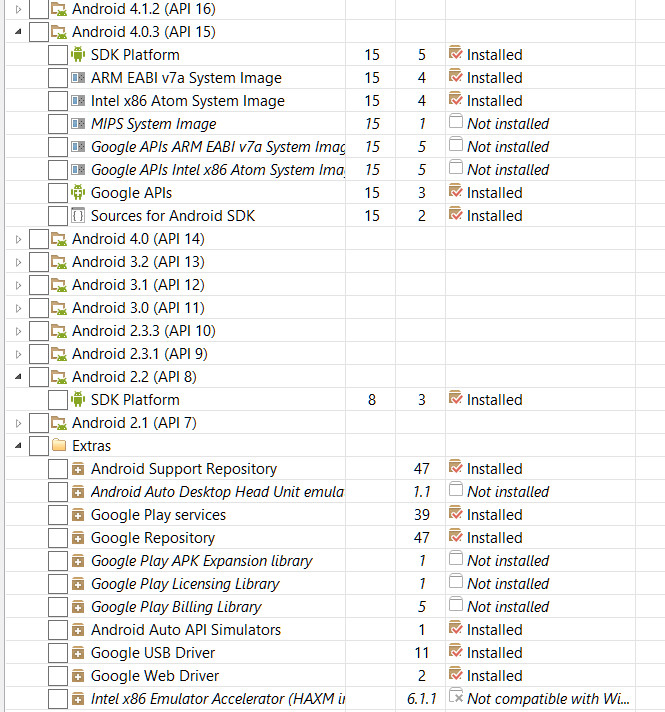665x712 pixels.
Task: Click the Android robot icon for API 15 SDK Platform
Action: [78, 54]
